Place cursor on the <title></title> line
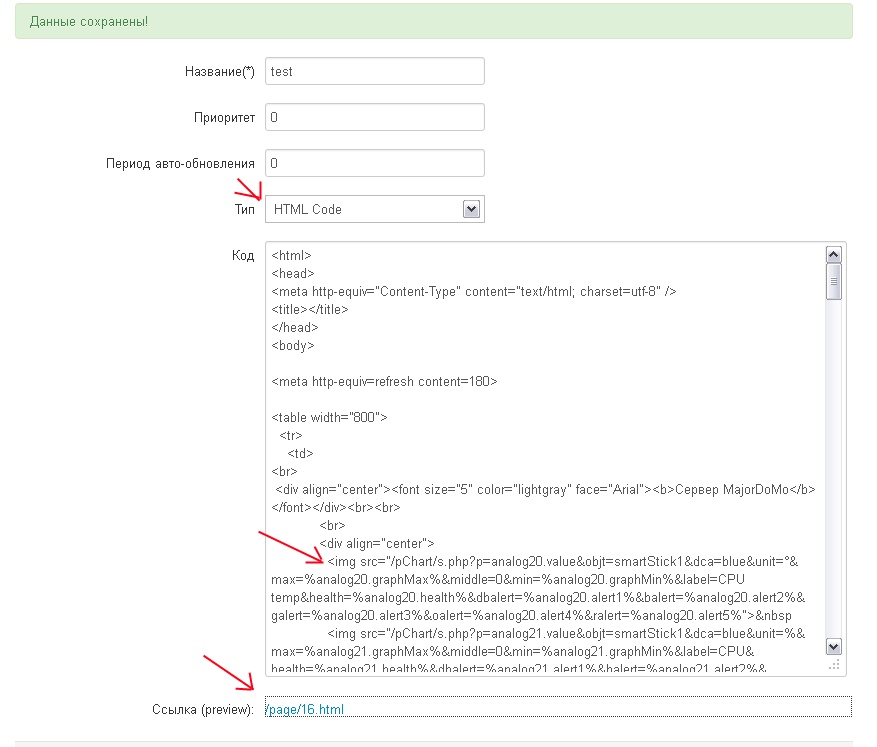The image size is (877, 747). (310, 309)
